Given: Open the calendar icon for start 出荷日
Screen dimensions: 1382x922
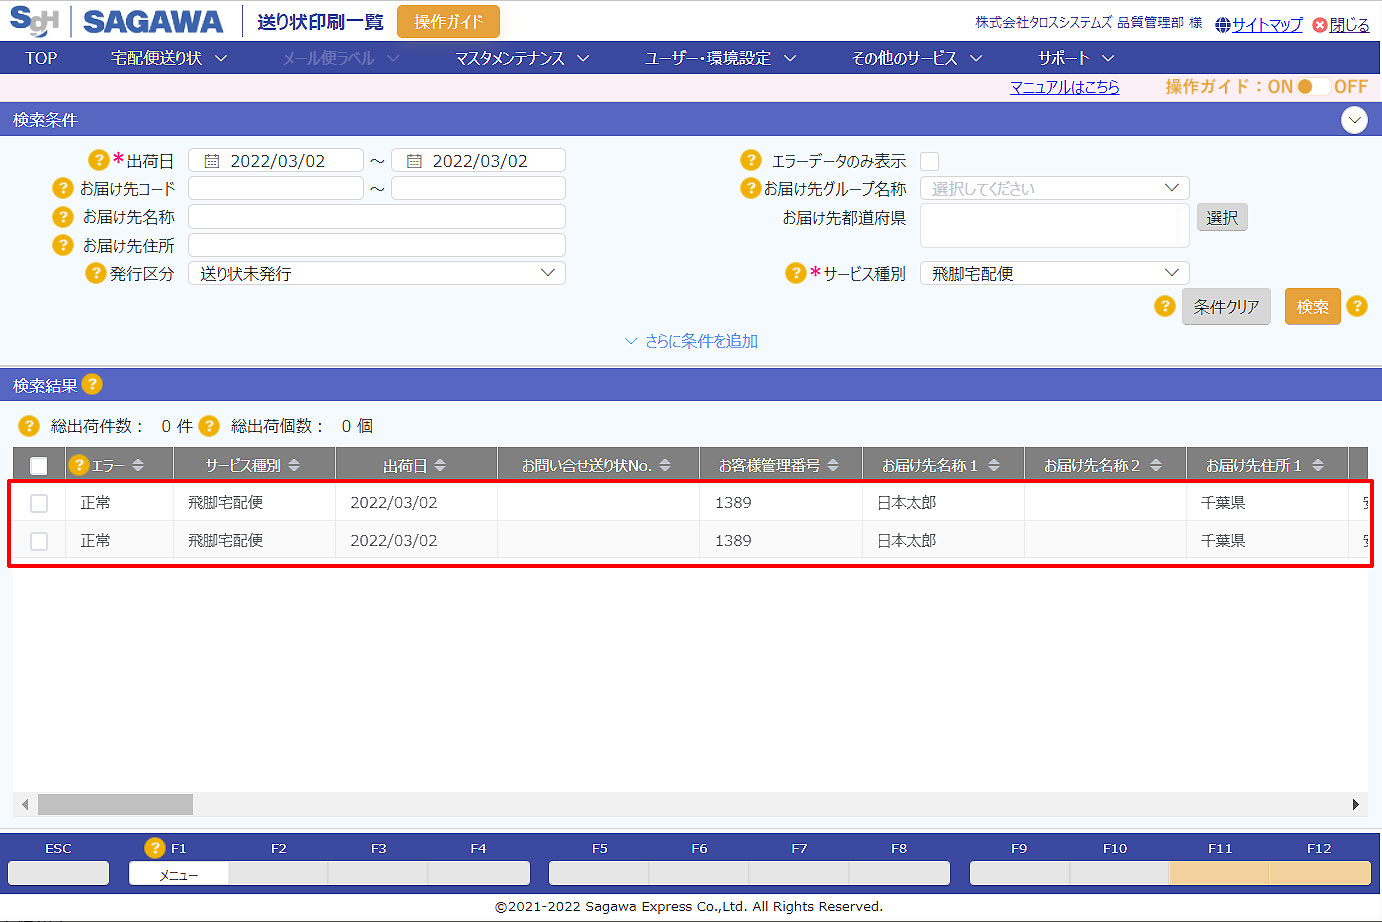Looking at the screenshot, I should [x=212, y=161].
